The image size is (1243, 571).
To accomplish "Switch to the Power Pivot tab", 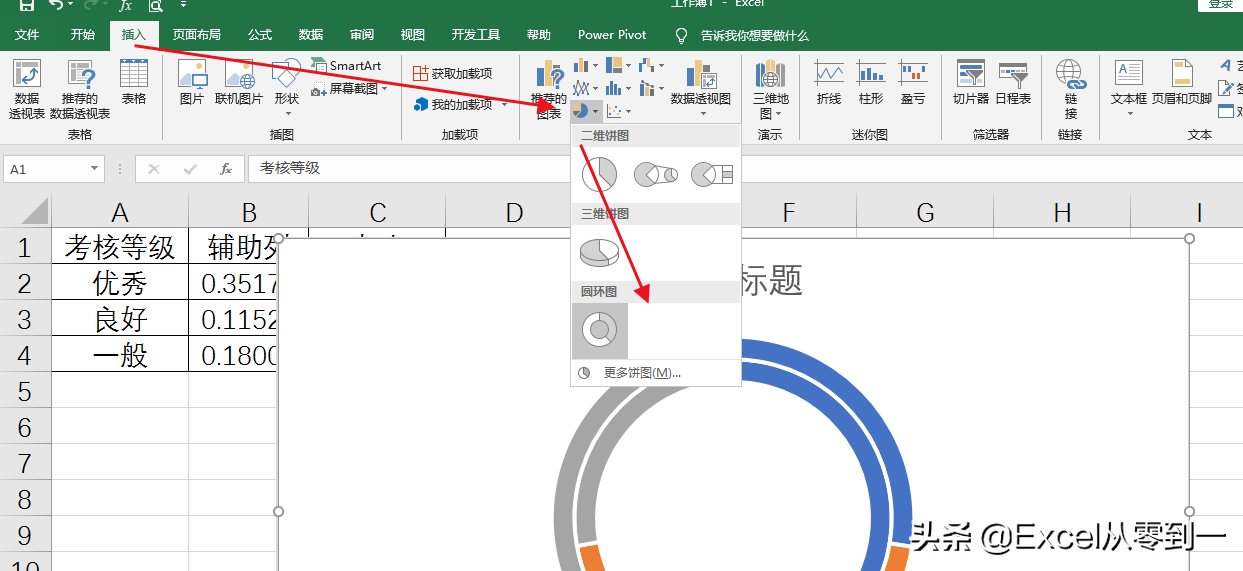I will click(x=612, y=35).
